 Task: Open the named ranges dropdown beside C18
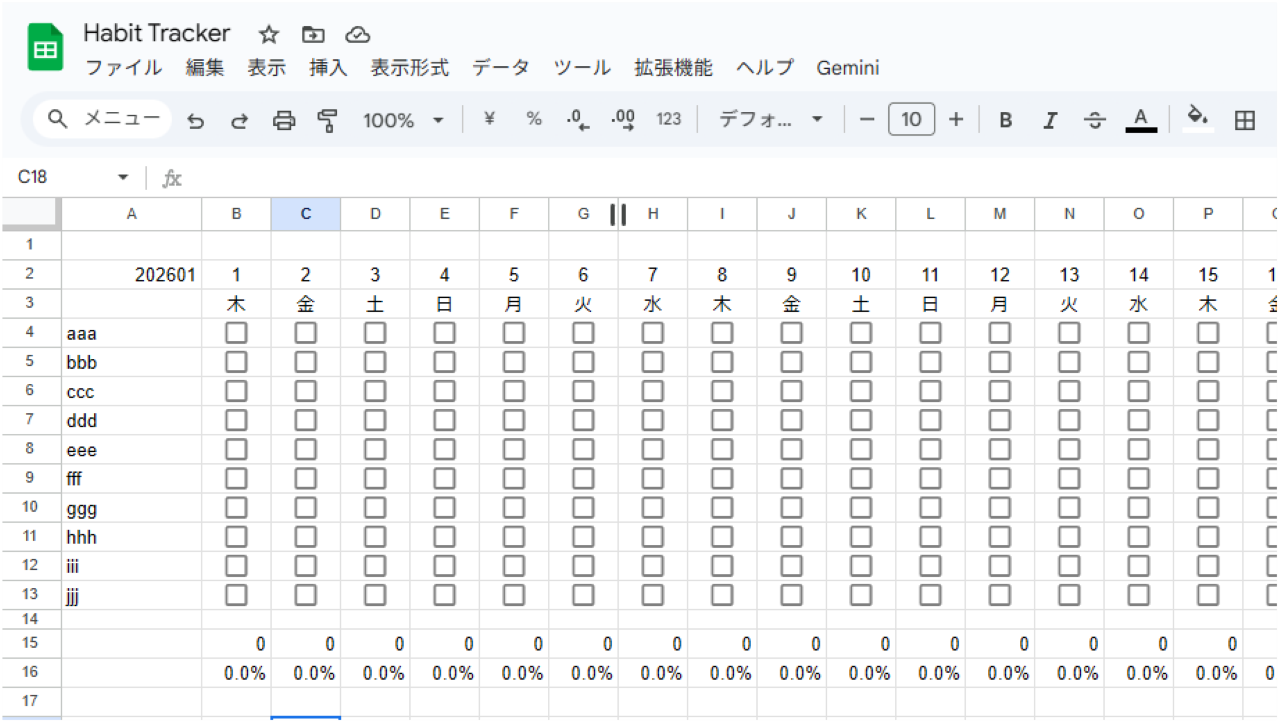(122, 176)
